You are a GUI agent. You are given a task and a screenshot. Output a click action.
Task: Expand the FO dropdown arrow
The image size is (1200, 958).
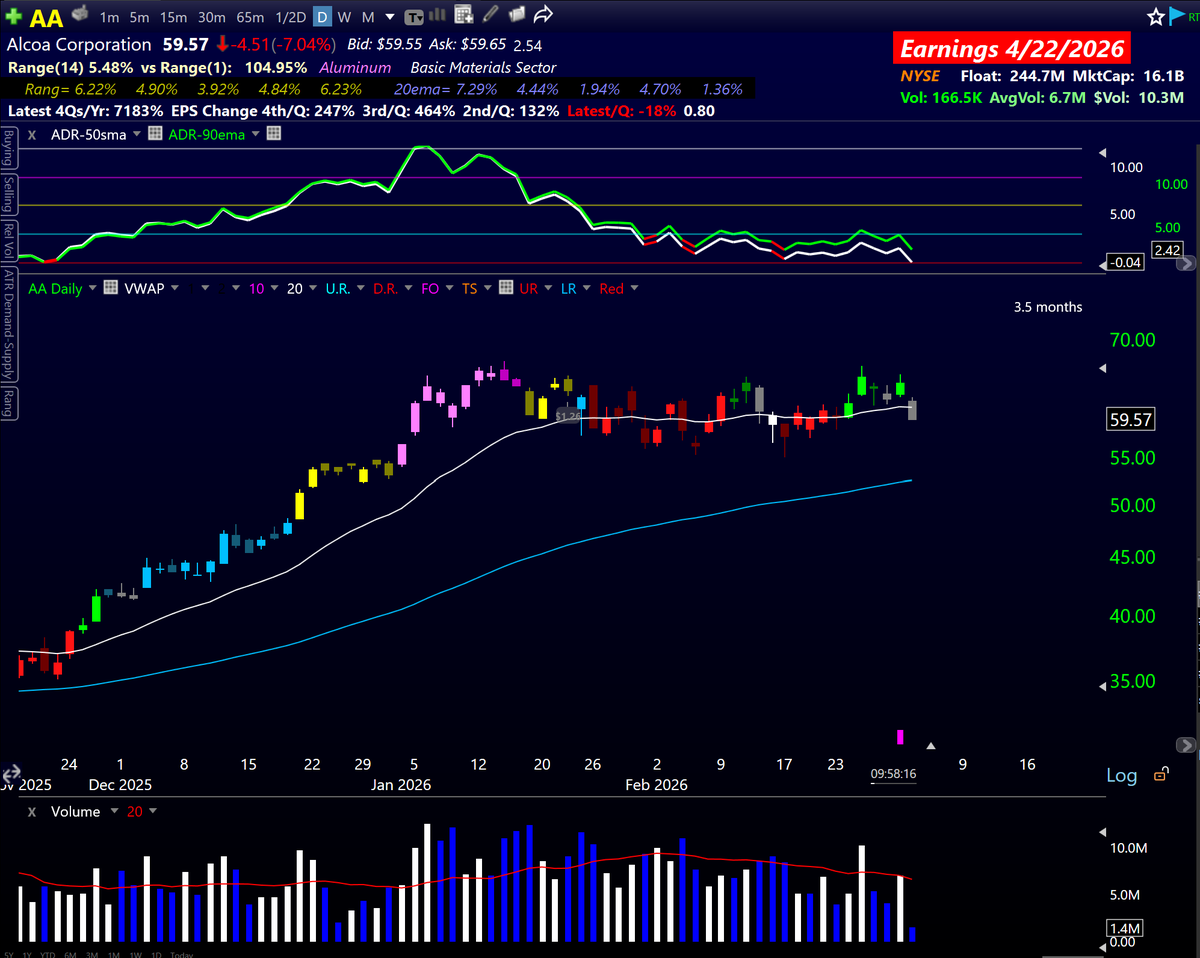pos(449,289)
